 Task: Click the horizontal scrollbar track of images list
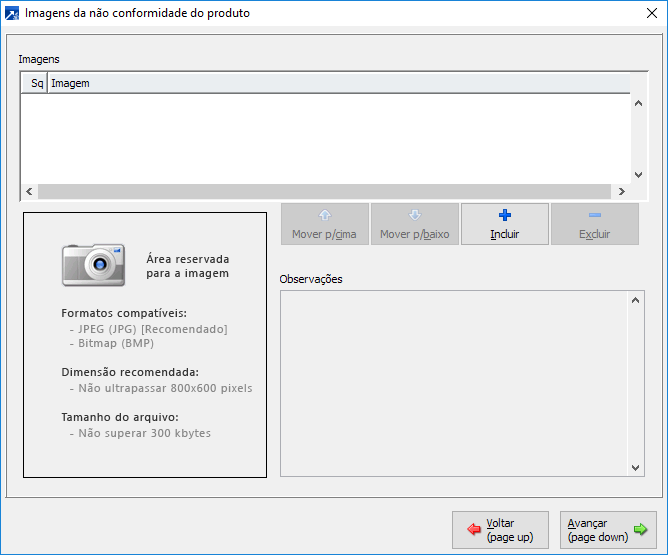click(326, 192)
